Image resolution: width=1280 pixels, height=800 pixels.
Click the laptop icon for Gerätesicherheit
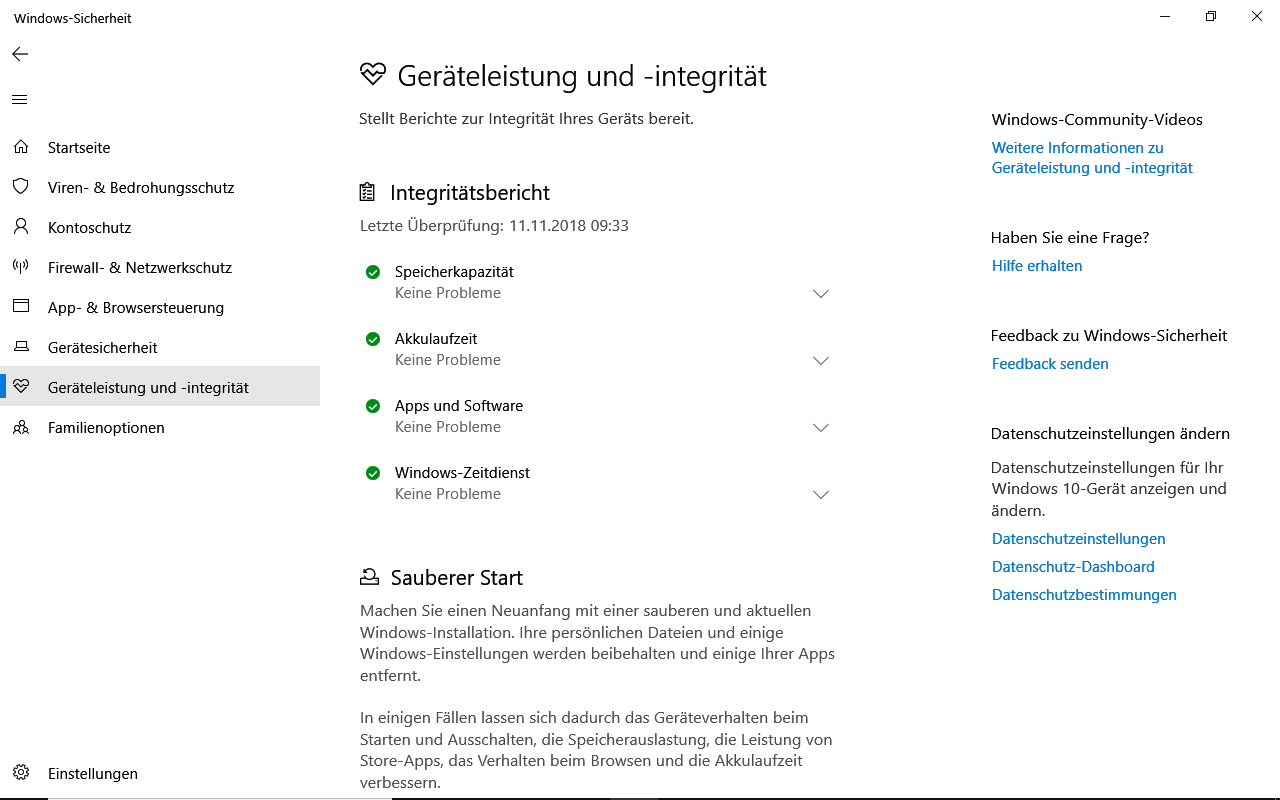[x=20, y=347]
